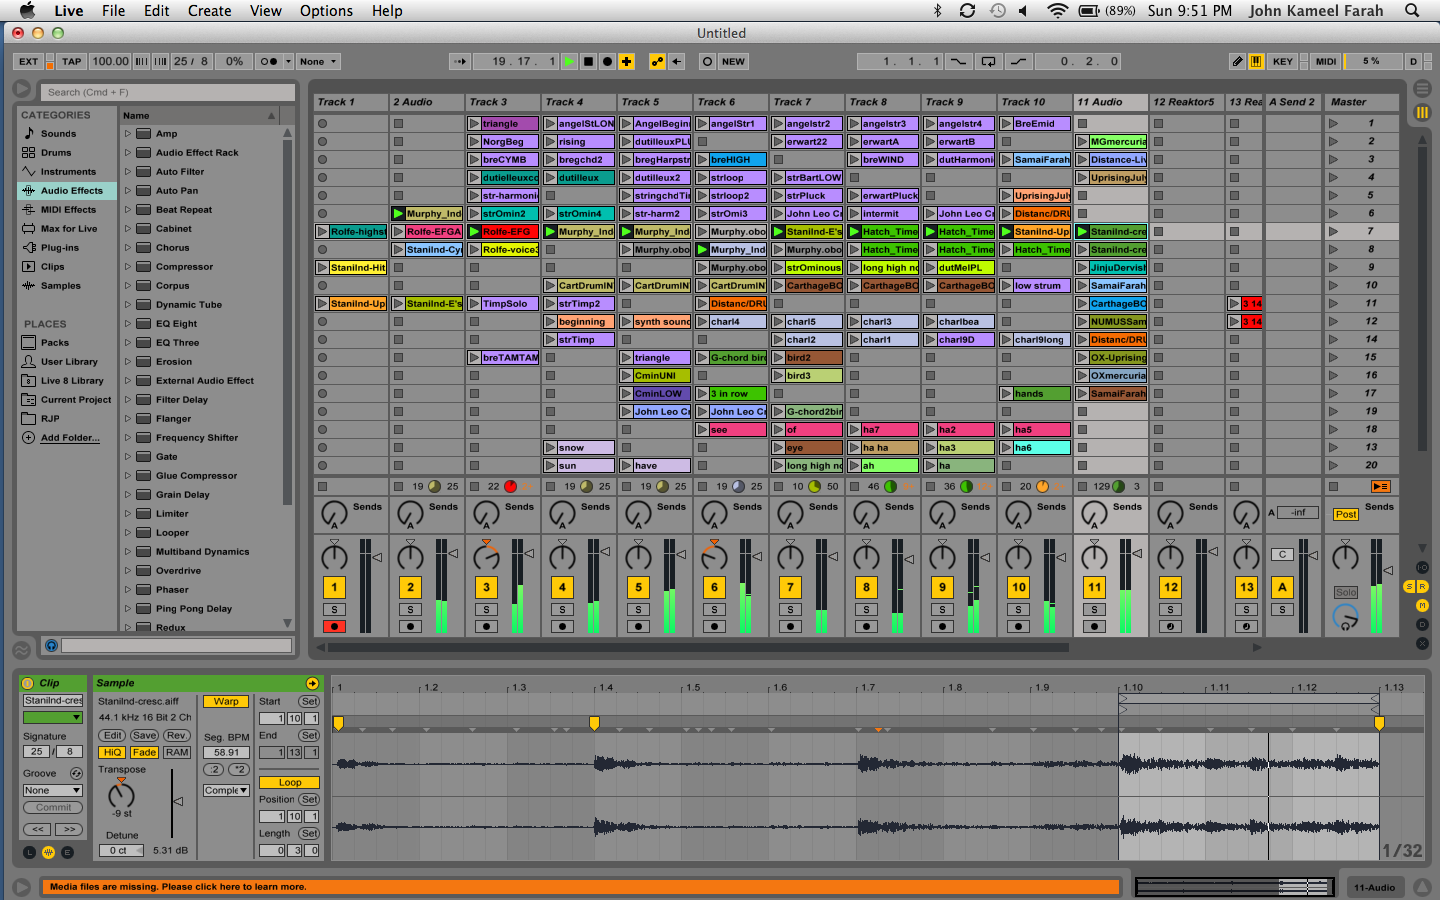
Task: Open the Options menu
Action: (x=326, y=11)
